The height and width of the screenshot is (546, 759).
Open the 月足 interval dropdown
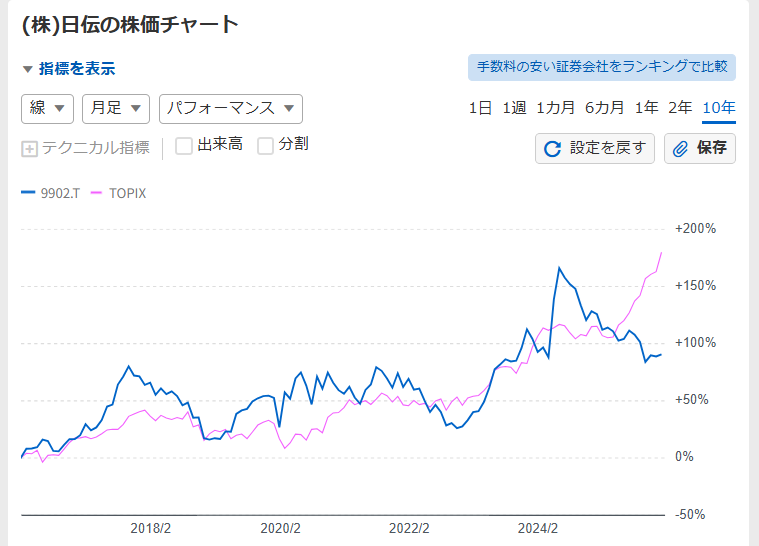(x=116, y=108)
